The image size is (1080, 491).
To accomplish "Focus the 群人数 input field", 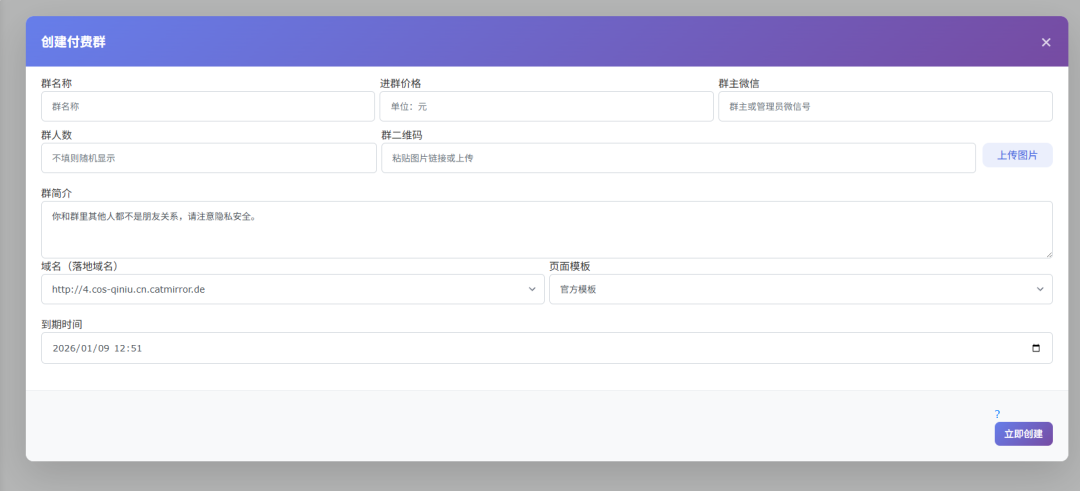I will [x=208, y=158].
